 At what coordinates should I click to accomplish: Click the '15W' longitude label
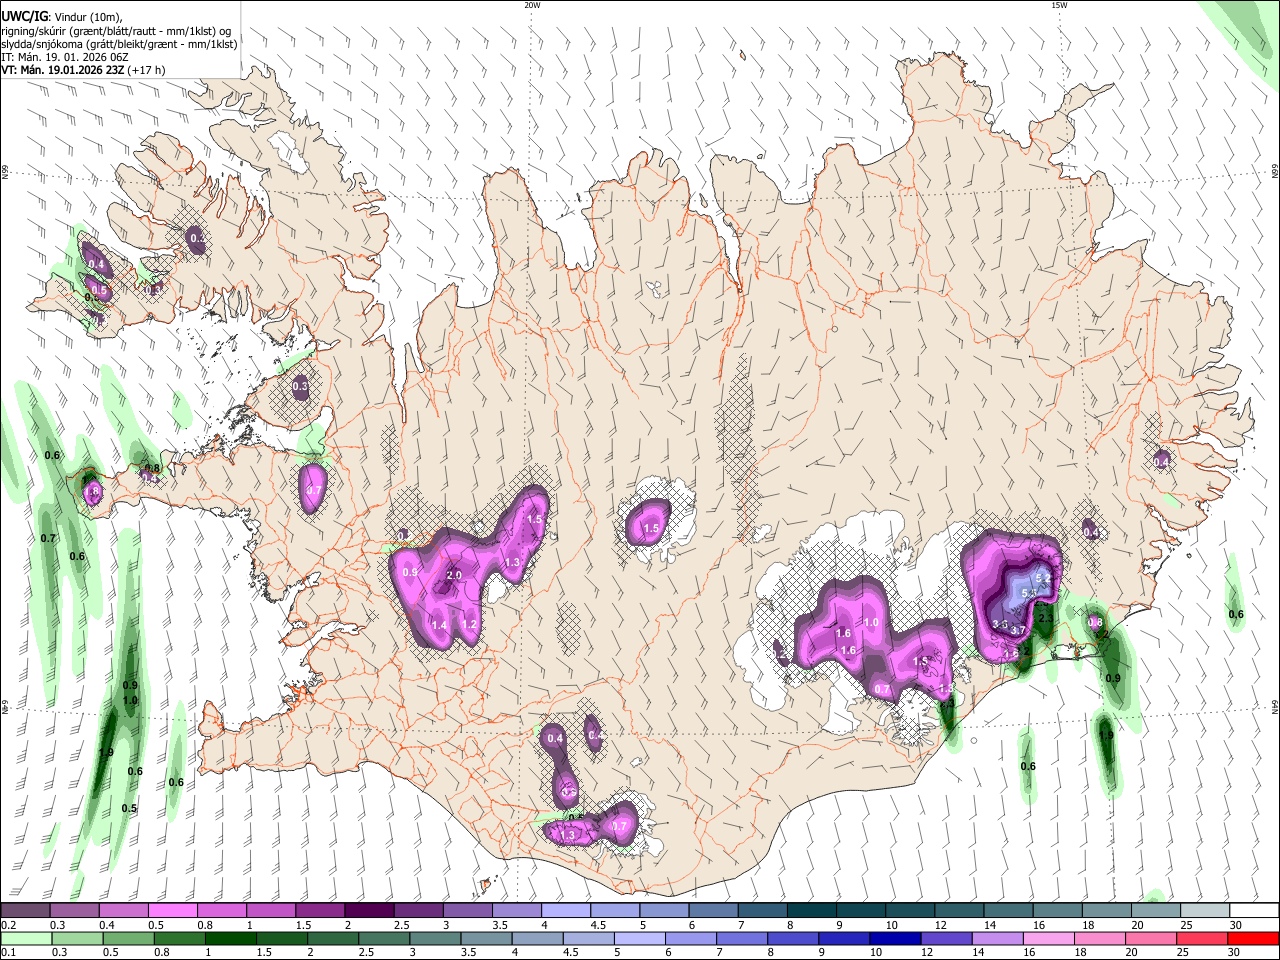(x=1059, y=5)
